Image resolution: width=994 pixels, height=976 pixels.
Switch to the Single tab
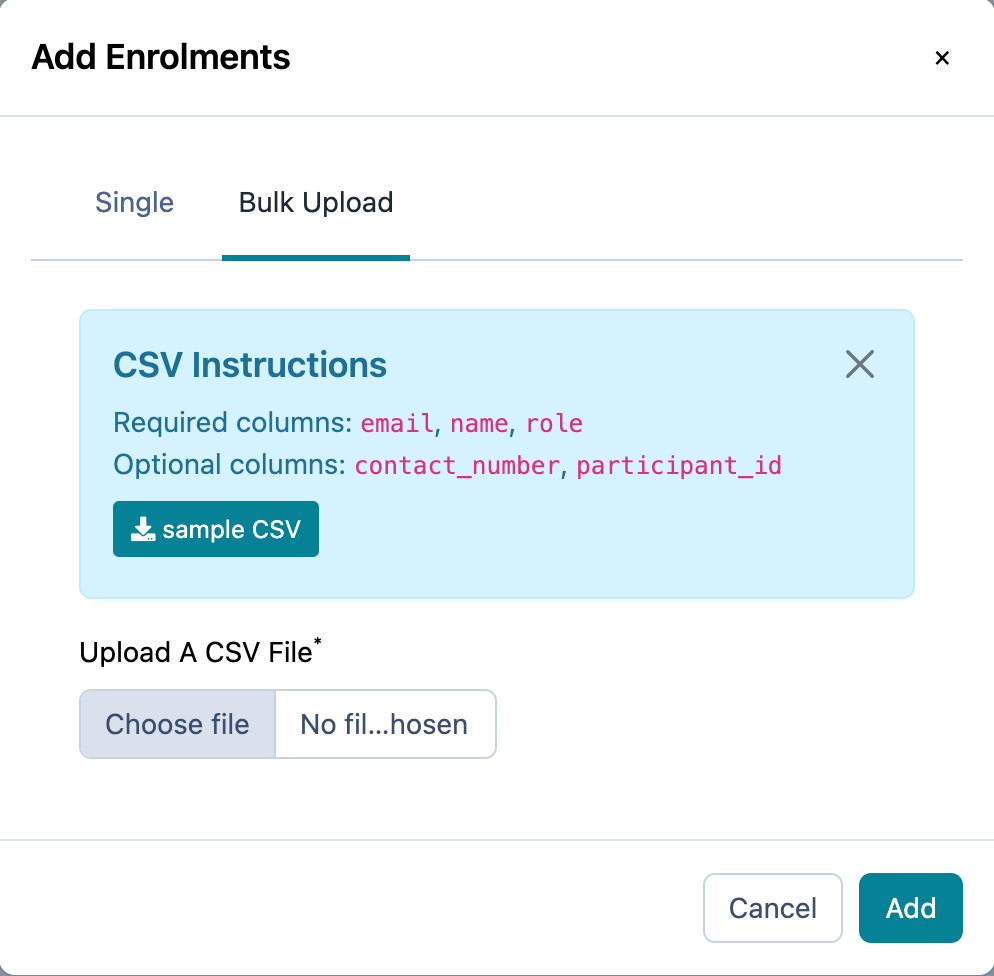click(x=134, y=203)
